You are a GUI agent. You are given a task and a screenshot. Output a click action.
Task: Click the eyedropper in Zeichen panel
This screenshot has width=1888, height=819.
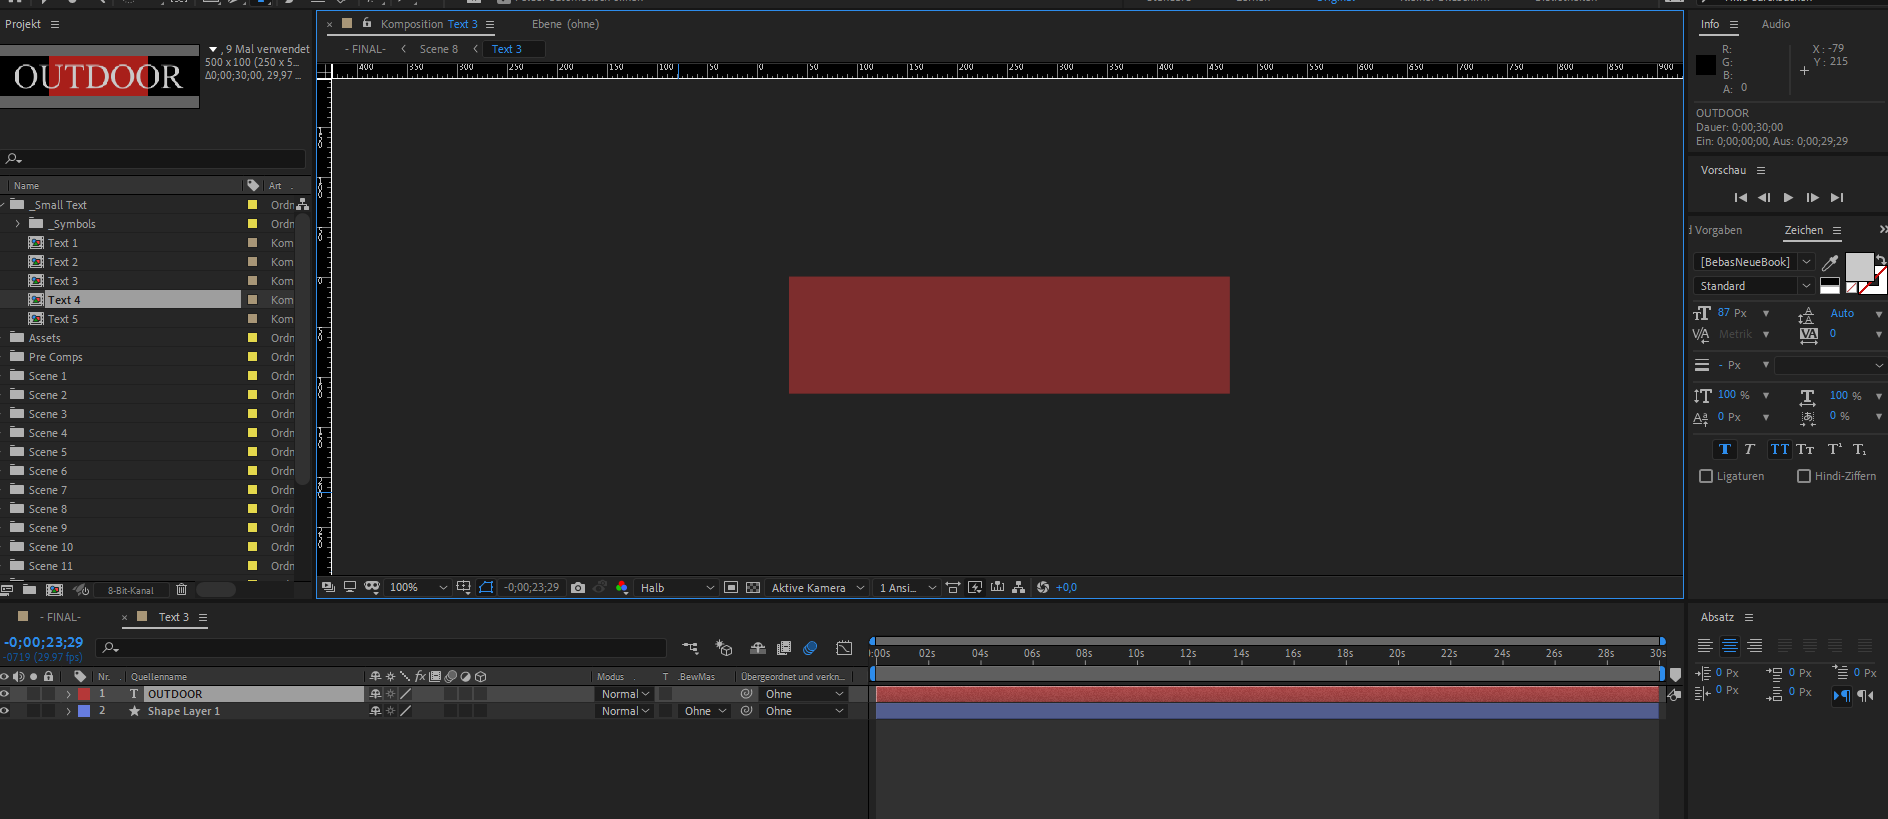[1830, 263]
